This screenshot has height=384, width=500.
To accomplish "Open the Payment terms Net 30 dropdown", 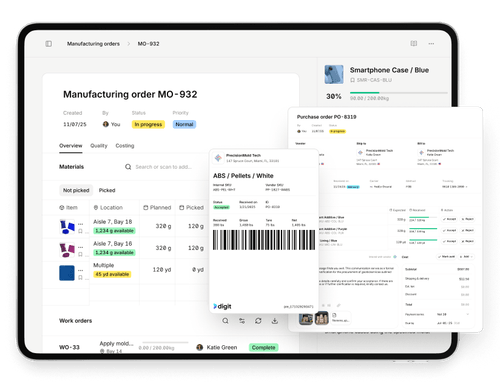I will (x=453, y=314).
